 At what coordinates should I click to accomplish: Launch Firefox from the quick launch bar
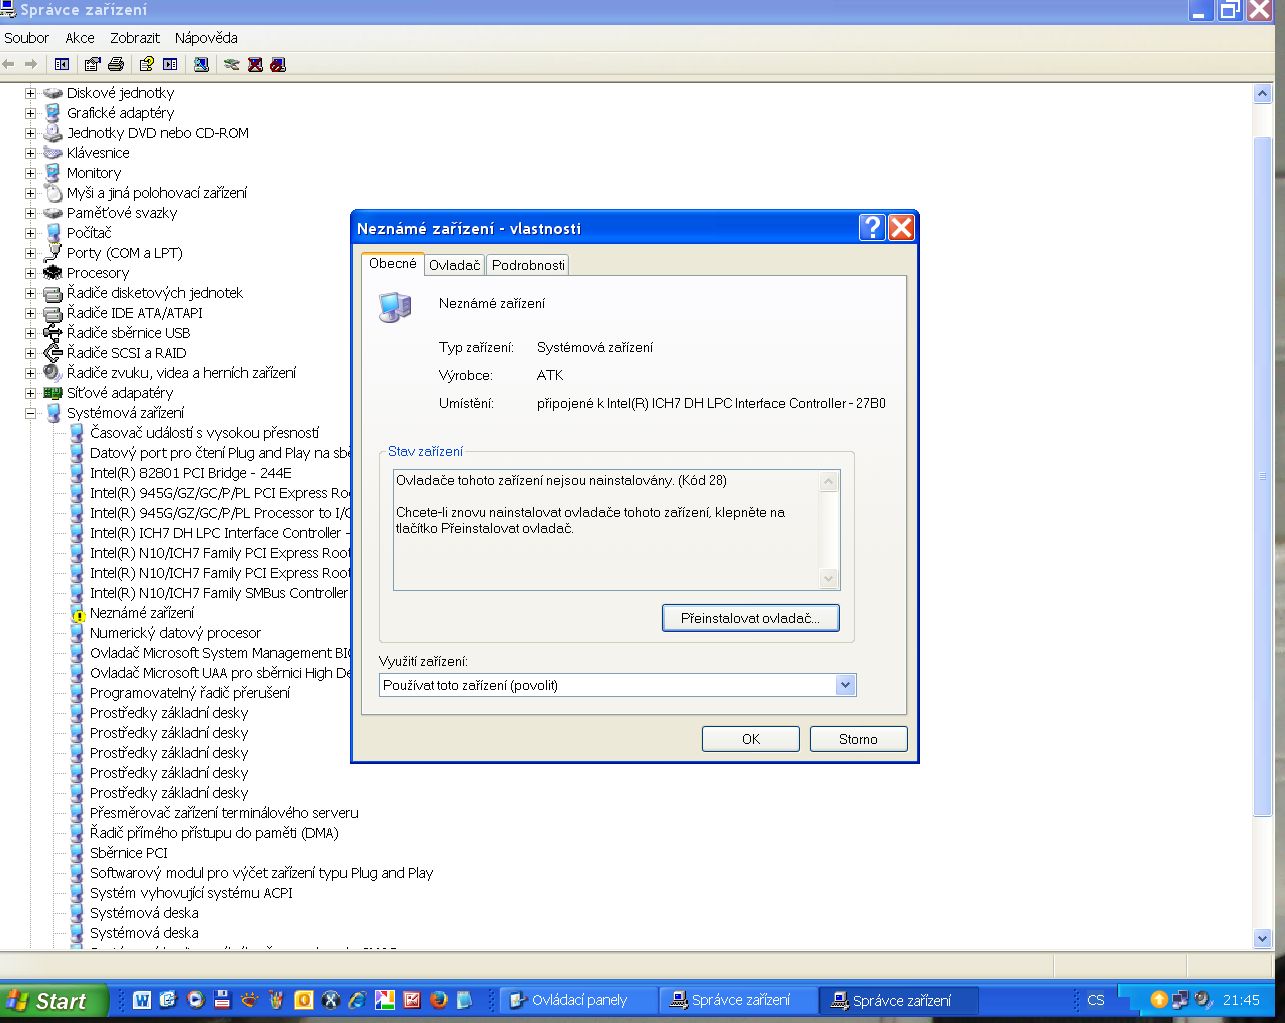point(438,1000)
